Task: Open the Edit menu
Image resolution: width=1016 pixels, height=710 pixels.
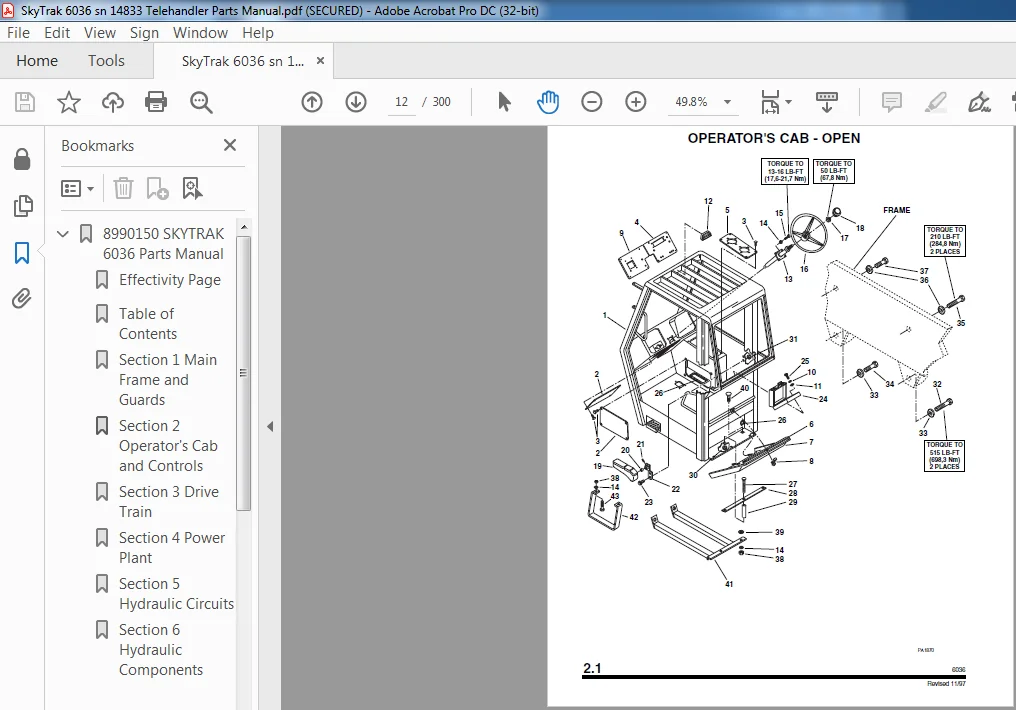Action: click(x=57, y=32)
